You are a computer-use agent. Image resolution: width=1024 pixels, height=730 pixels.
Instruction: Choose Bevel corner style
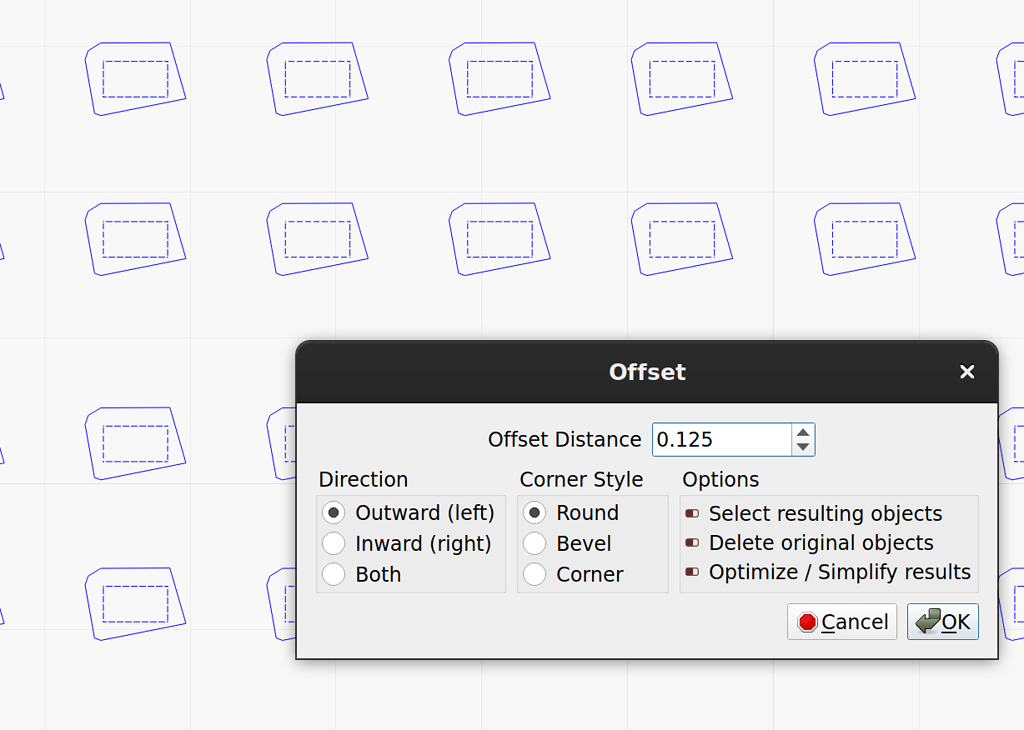click(534, 543)
